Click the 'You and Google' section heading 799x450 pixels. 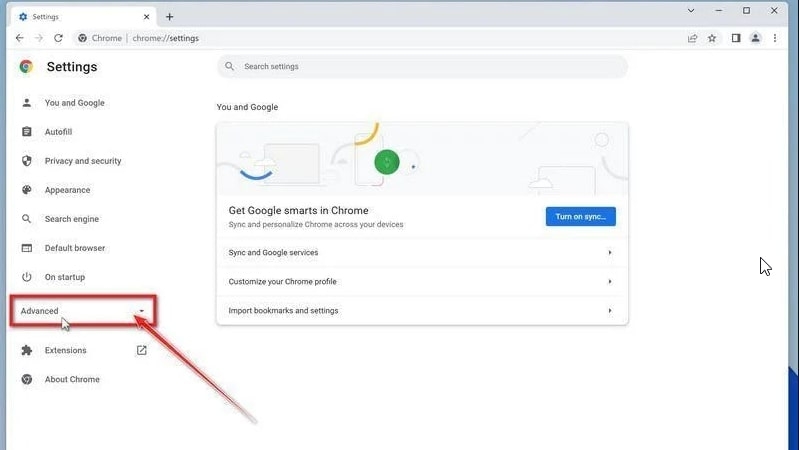click(x=247, y=107)
